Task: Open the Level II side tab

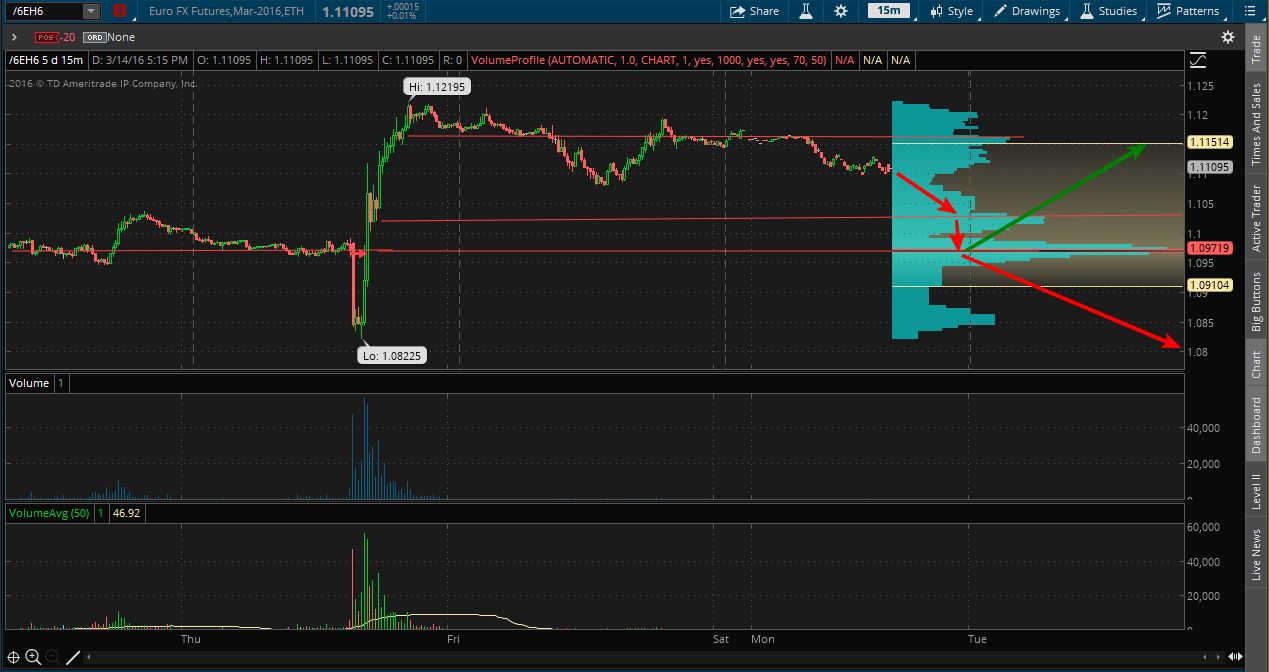Action: [x=1257, y=491]
